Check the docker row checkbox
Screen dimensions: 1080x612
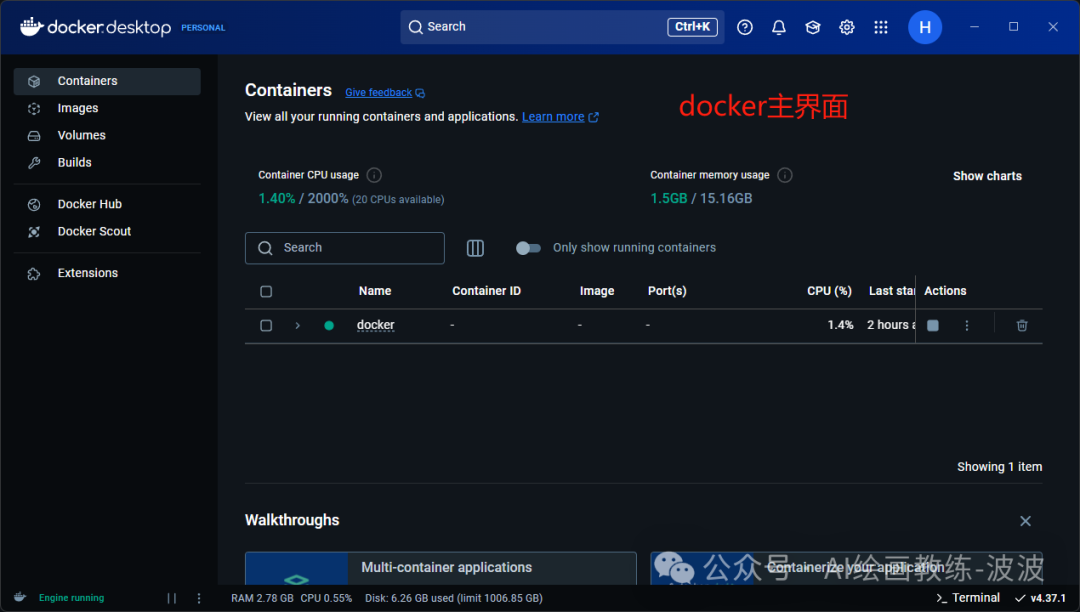tap(266, 326)
